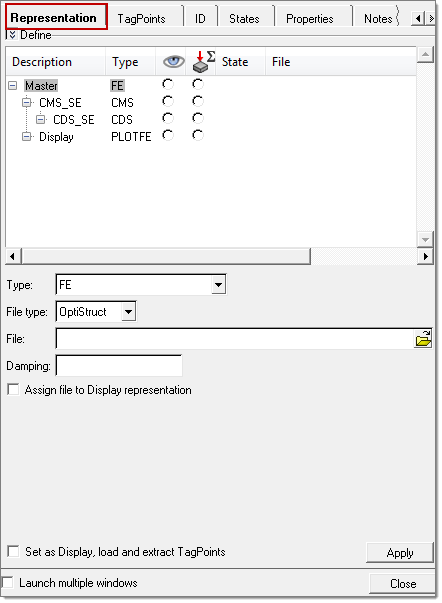The width and height of the screenshot is (442, 603).
Task: Switch to the TagPoints tab
Action: tap(141, 18)
